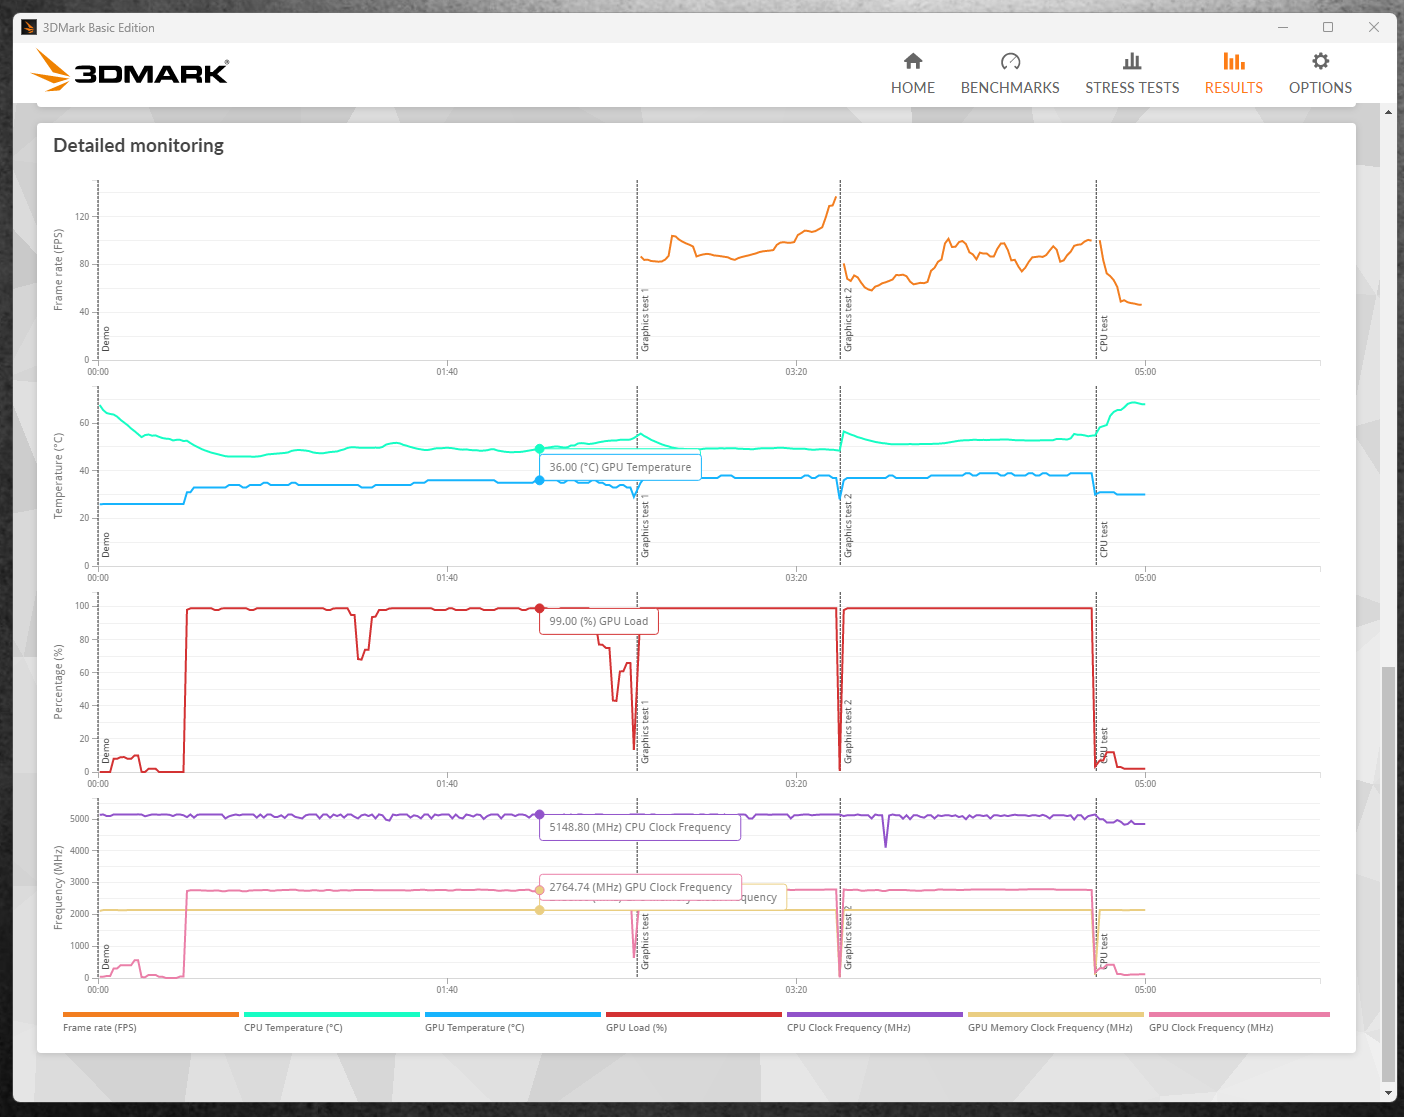Click the CPU Clock Frequency purple marker dot

point(539,815)
